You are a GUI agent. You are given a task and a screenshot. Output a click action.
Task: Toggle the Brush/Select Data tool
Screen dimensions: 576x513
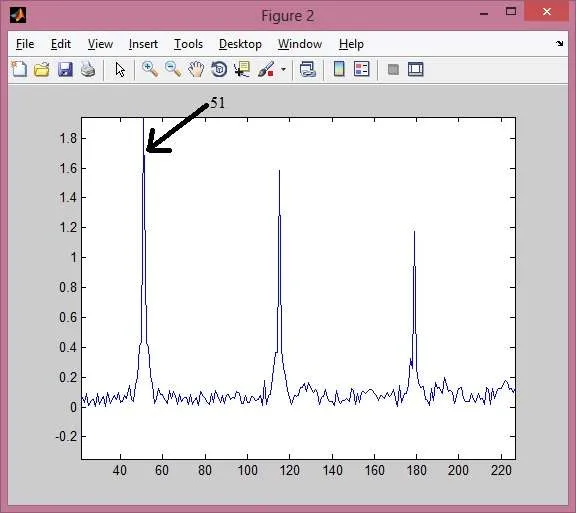coord(266,69)
